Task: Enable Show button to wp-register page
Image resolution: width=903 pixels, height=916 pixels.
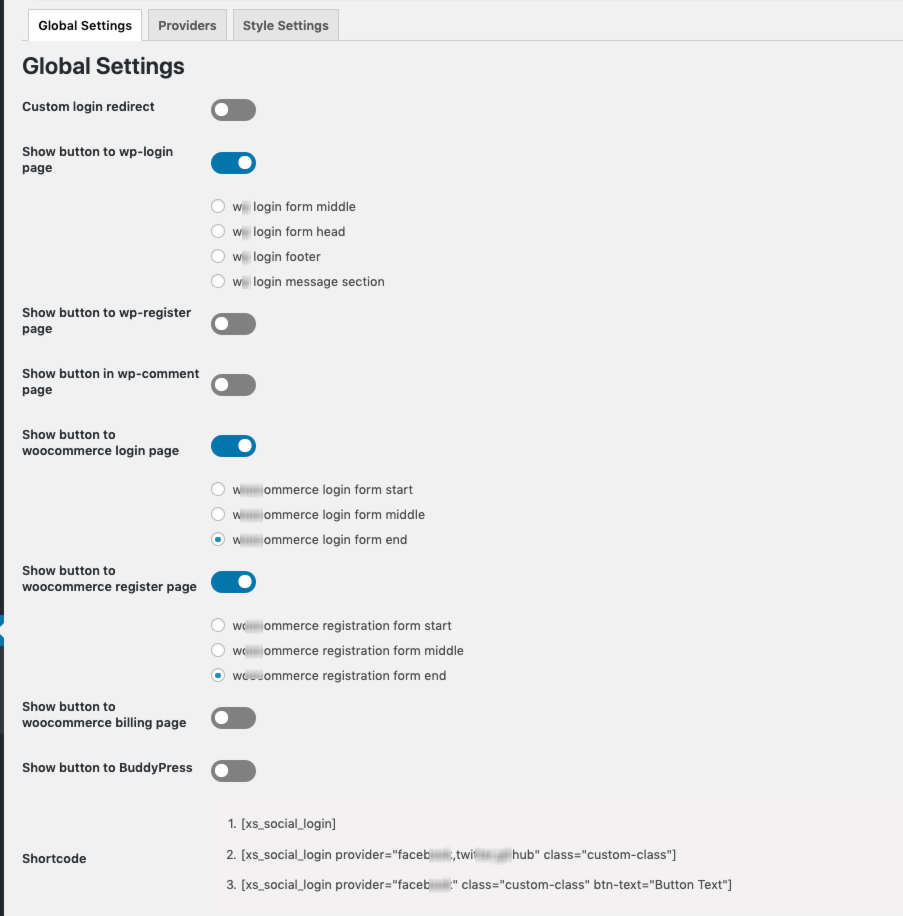Action: click(233, 324)
